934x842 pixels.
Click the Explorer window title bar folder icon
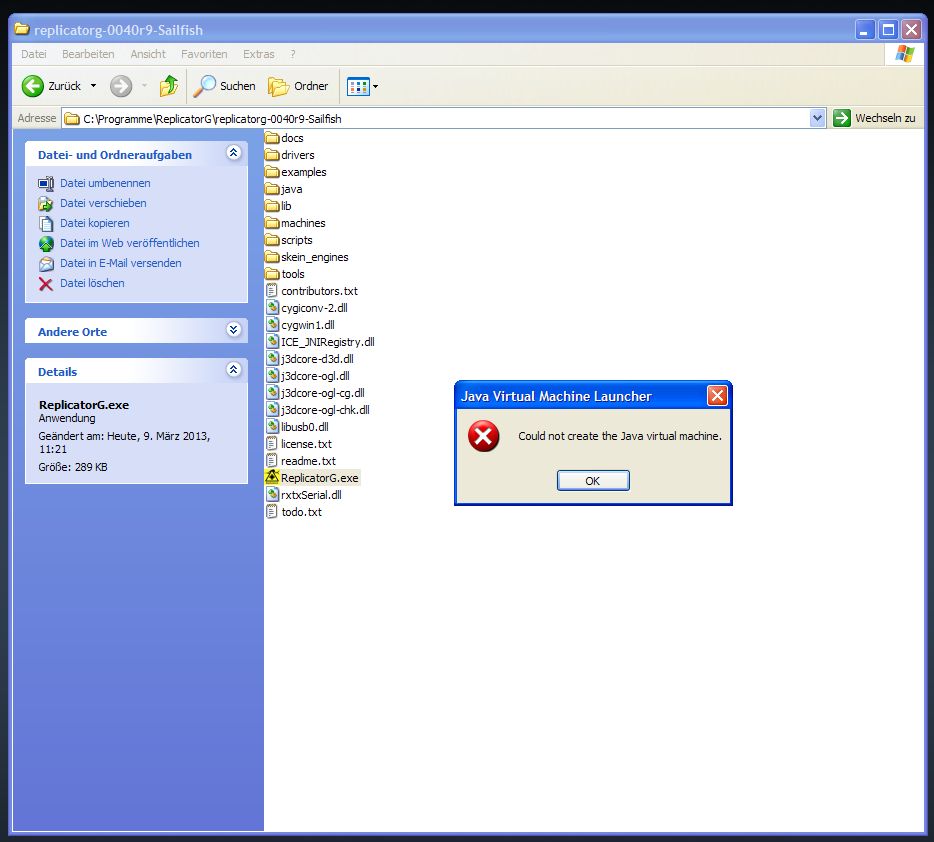click(22, 29)
